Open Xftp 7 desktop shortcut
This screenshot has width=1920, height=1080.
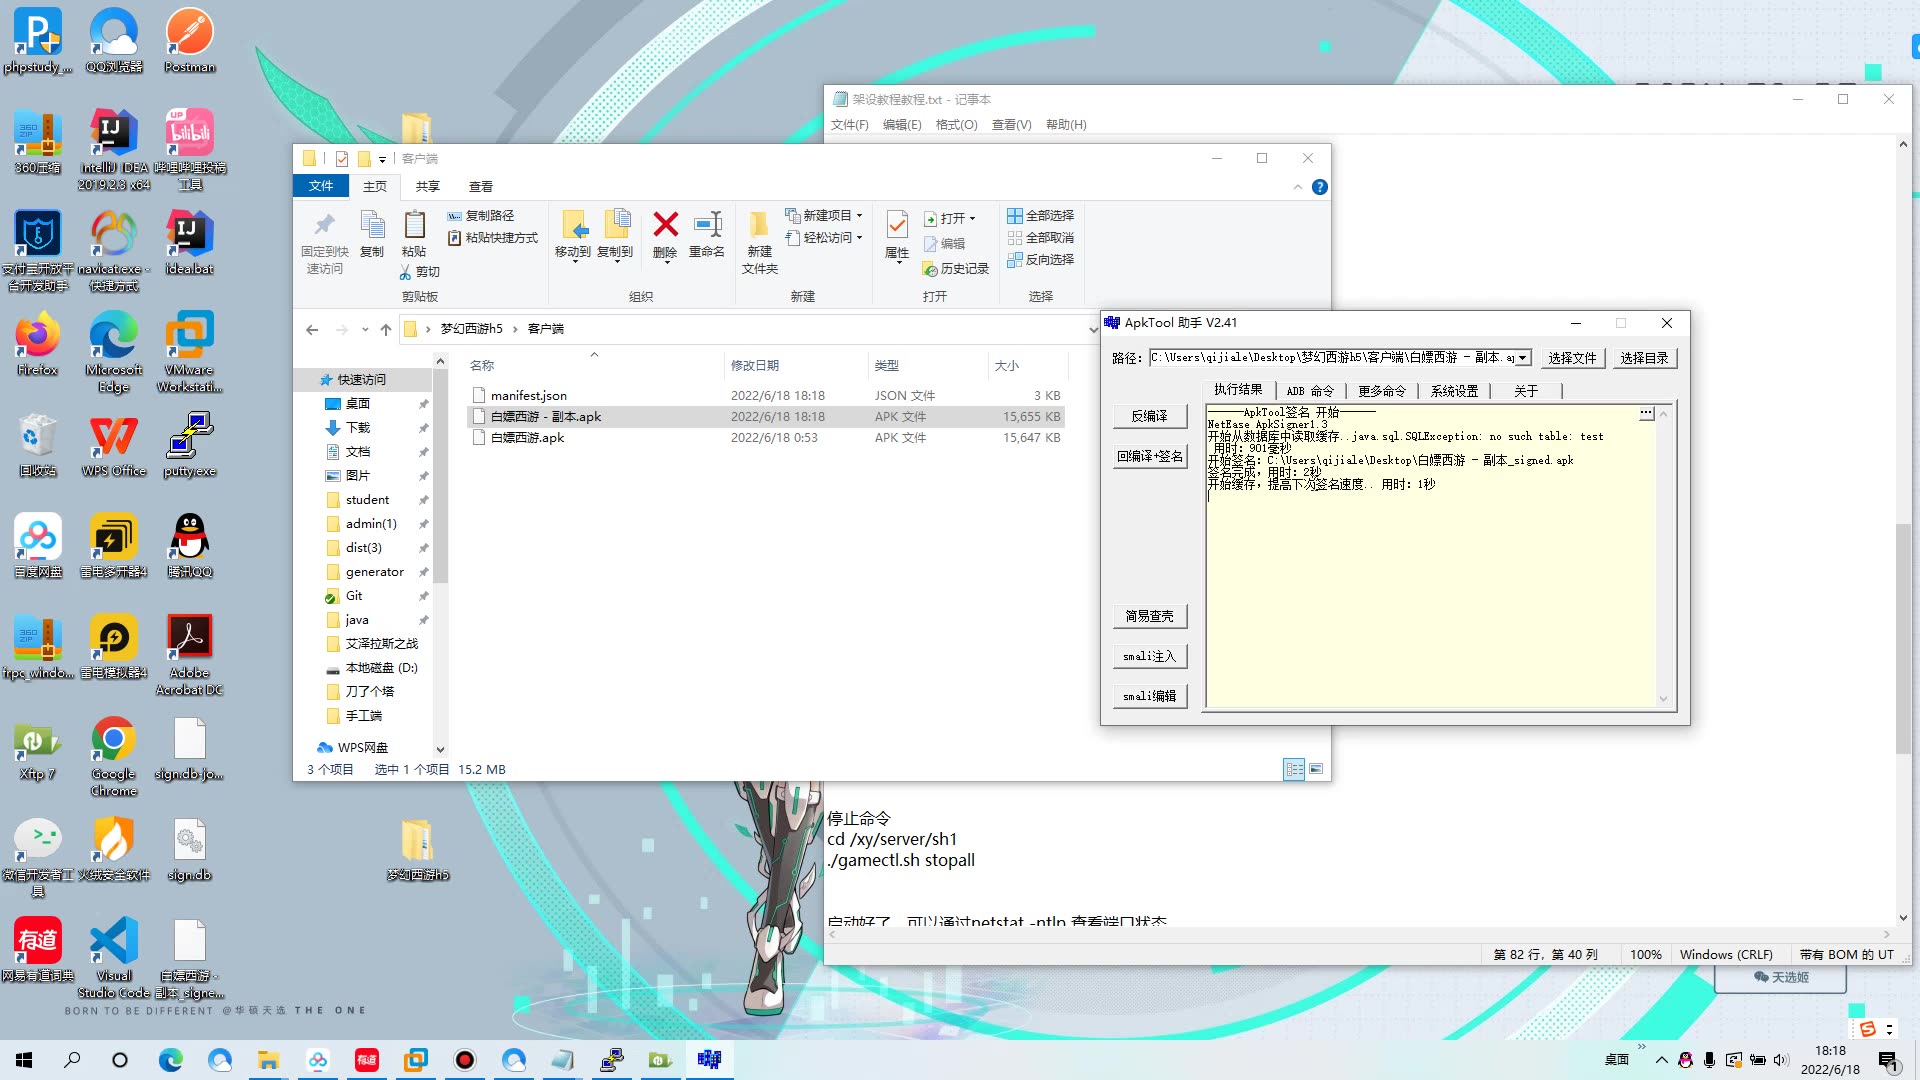38,748
